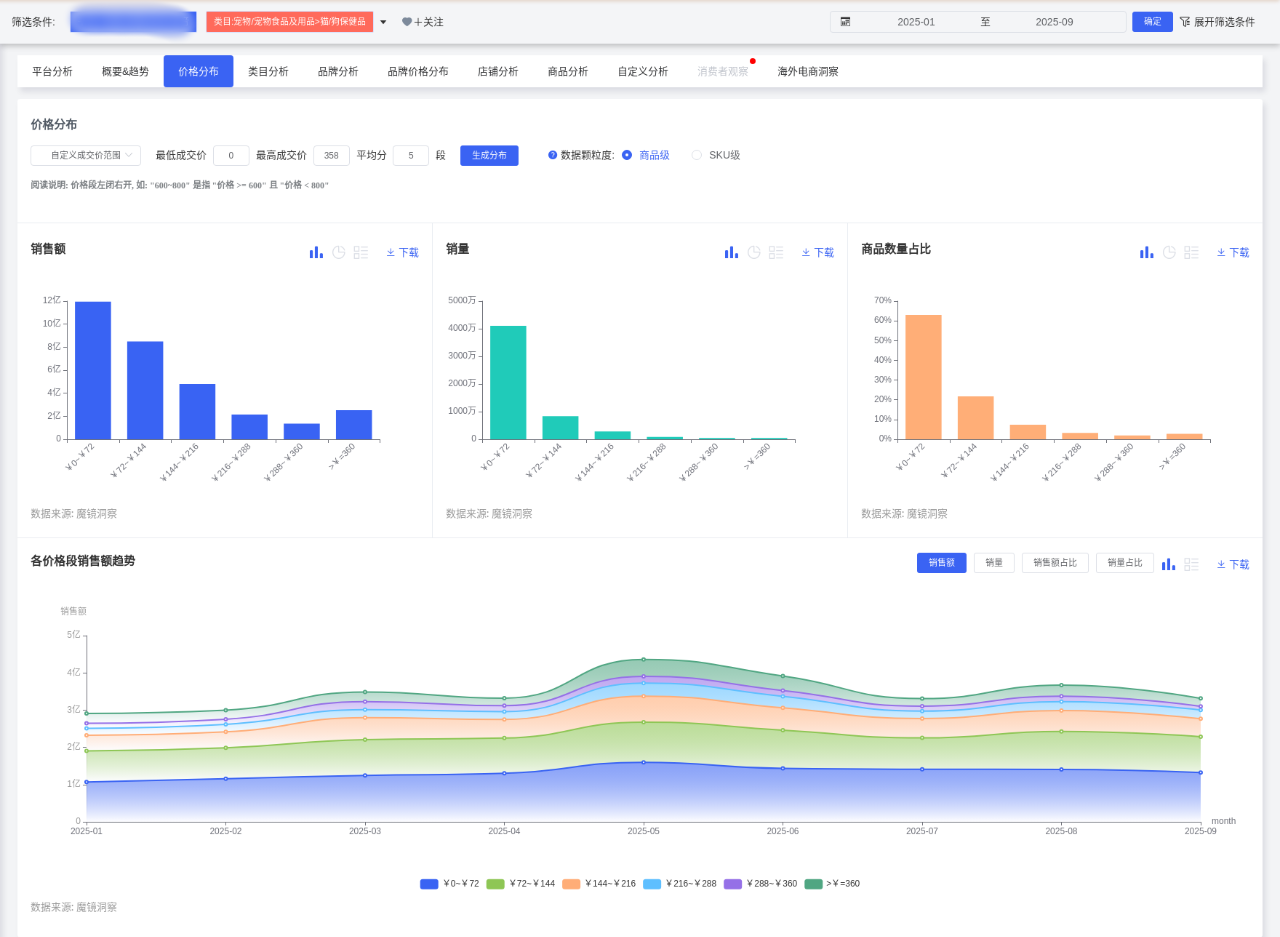Viewport: 1280px width, 937px height.
Task: Show 销量 chart as data table
Action: click(776, 253)
